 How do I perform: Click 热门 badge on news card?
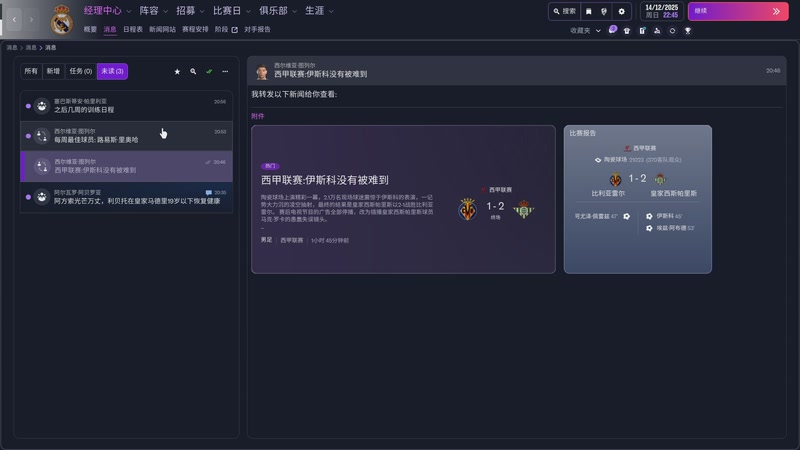270,166
